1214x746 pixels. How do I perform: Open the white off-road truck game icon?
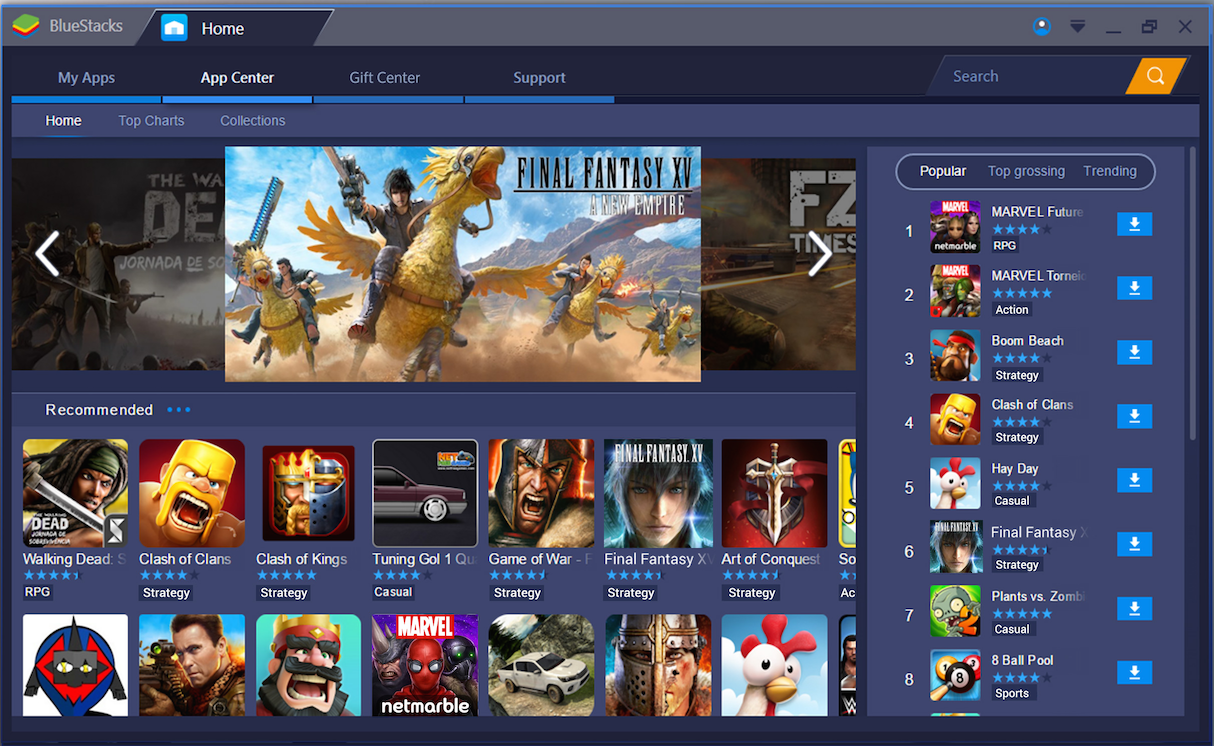coord(541,665)
